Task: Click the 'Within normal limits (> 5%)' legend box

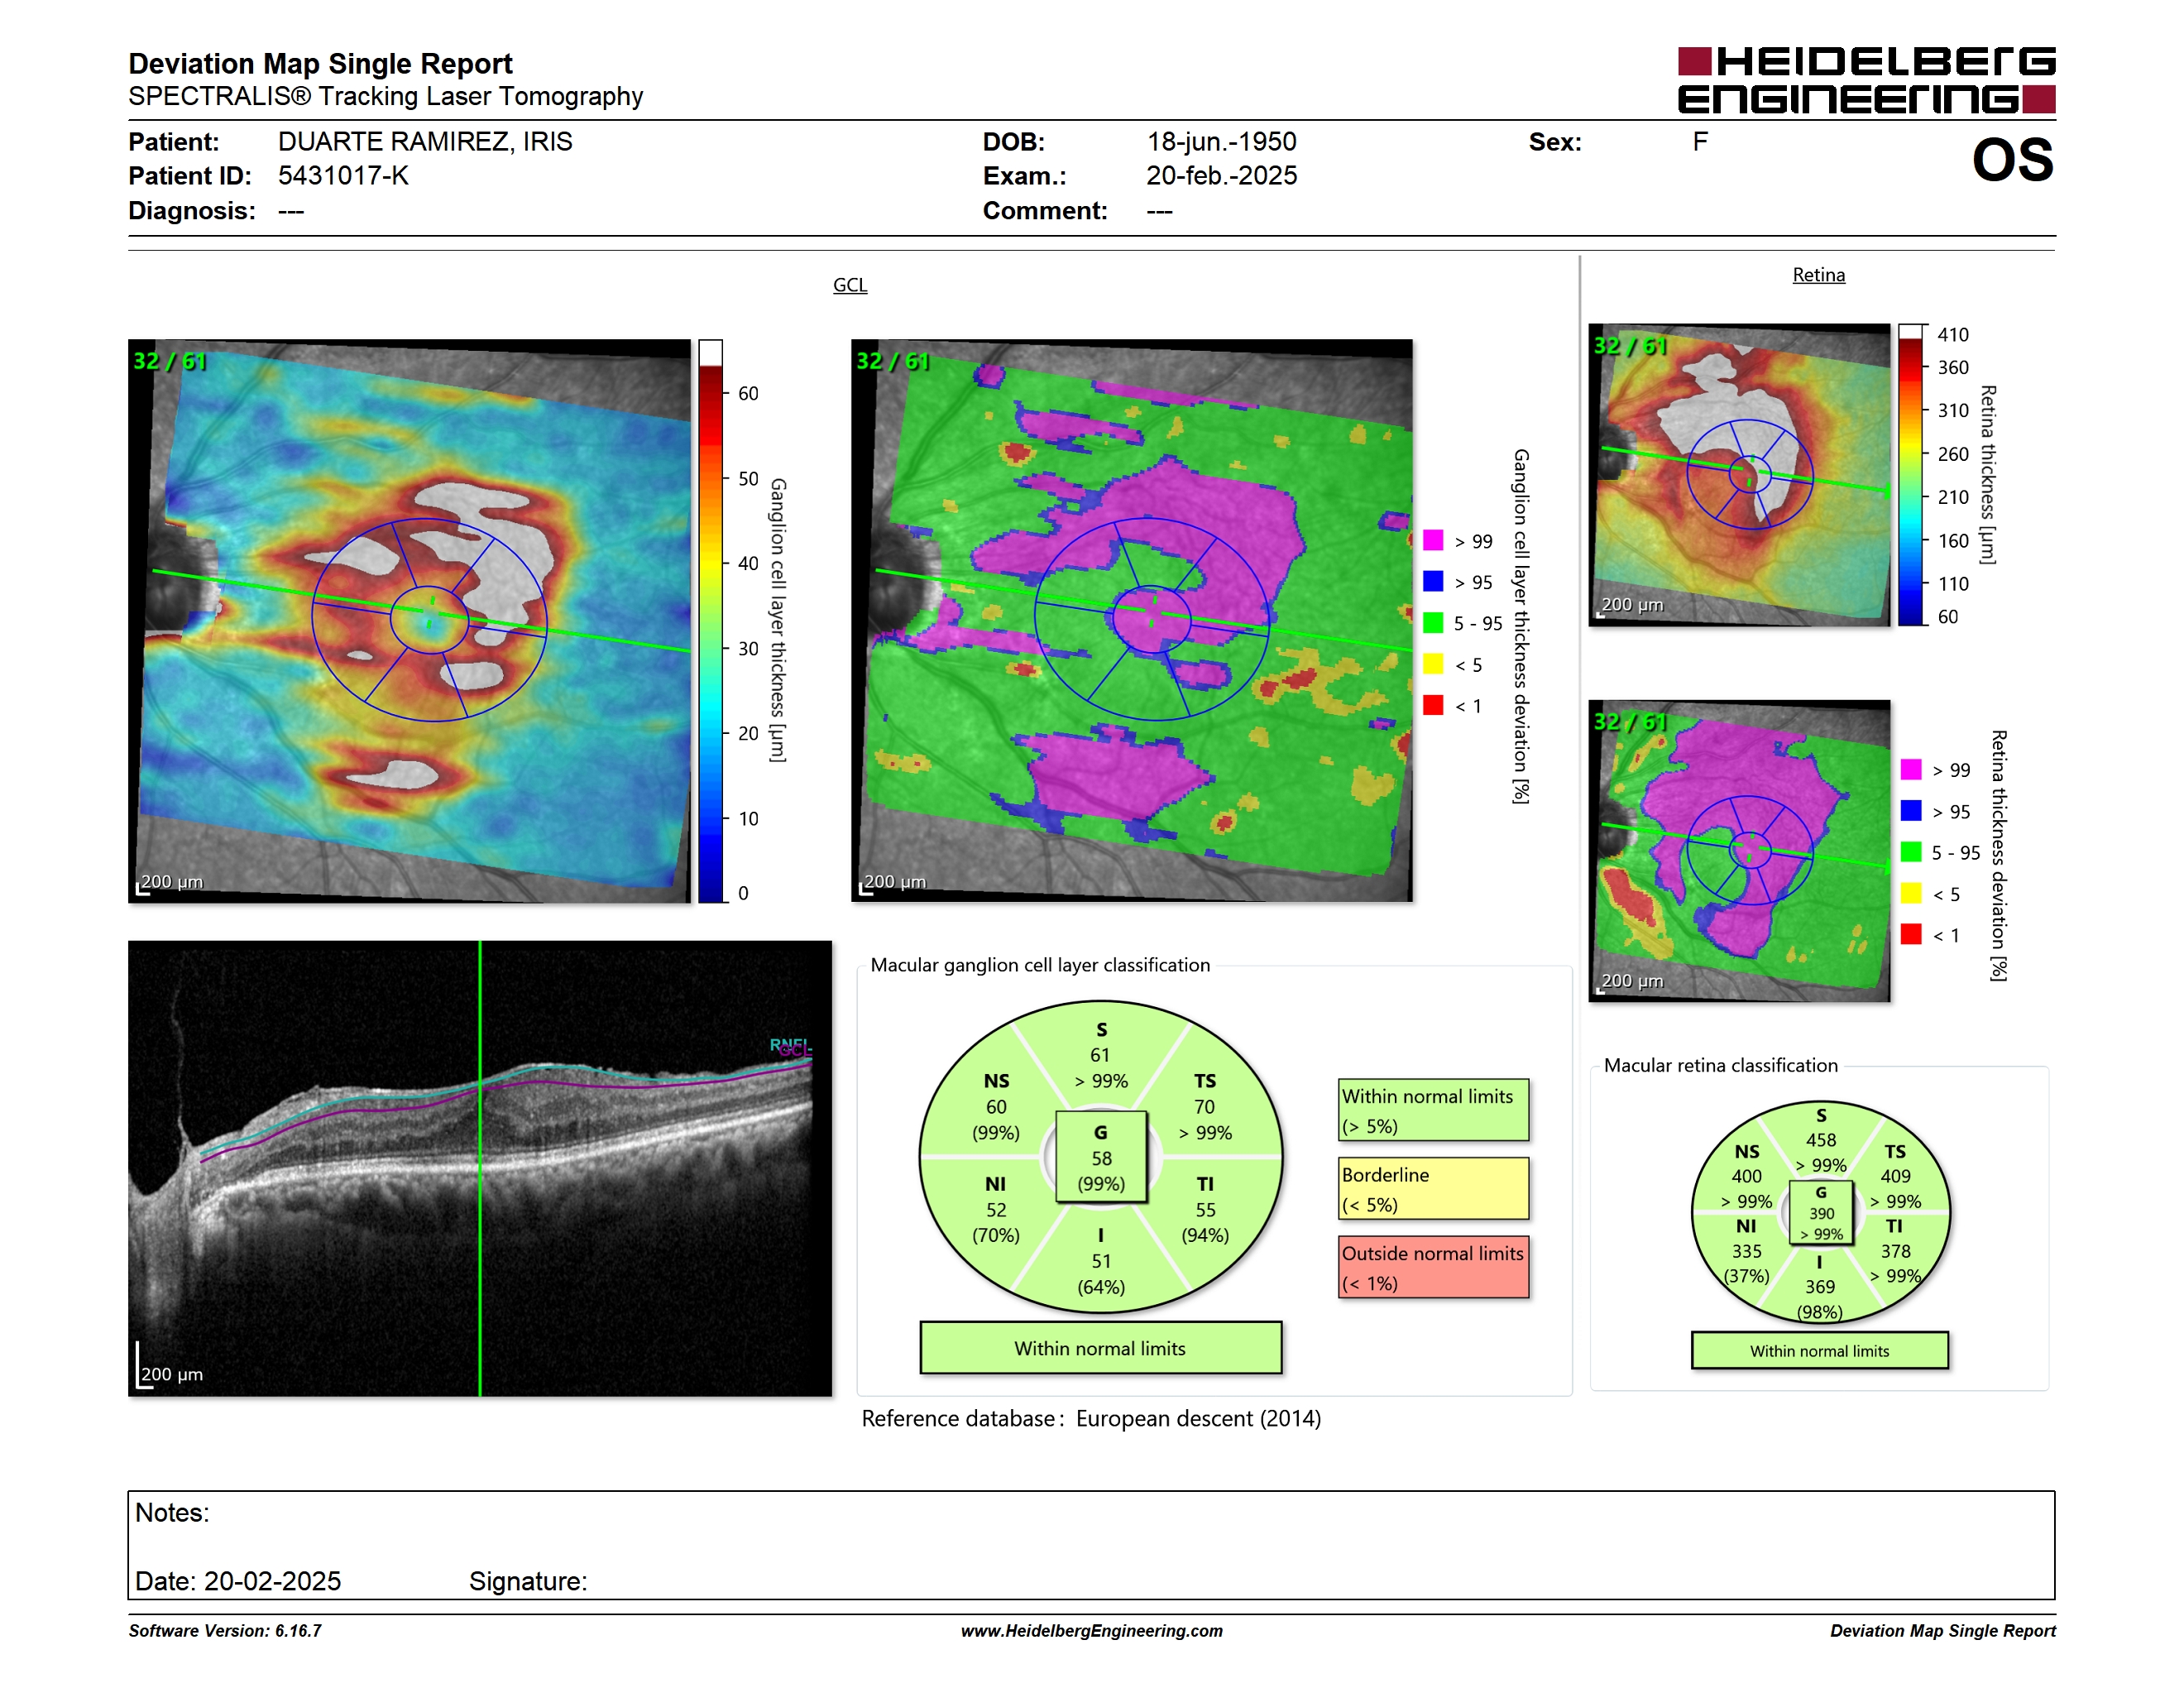Action: coord(1433,1110)
